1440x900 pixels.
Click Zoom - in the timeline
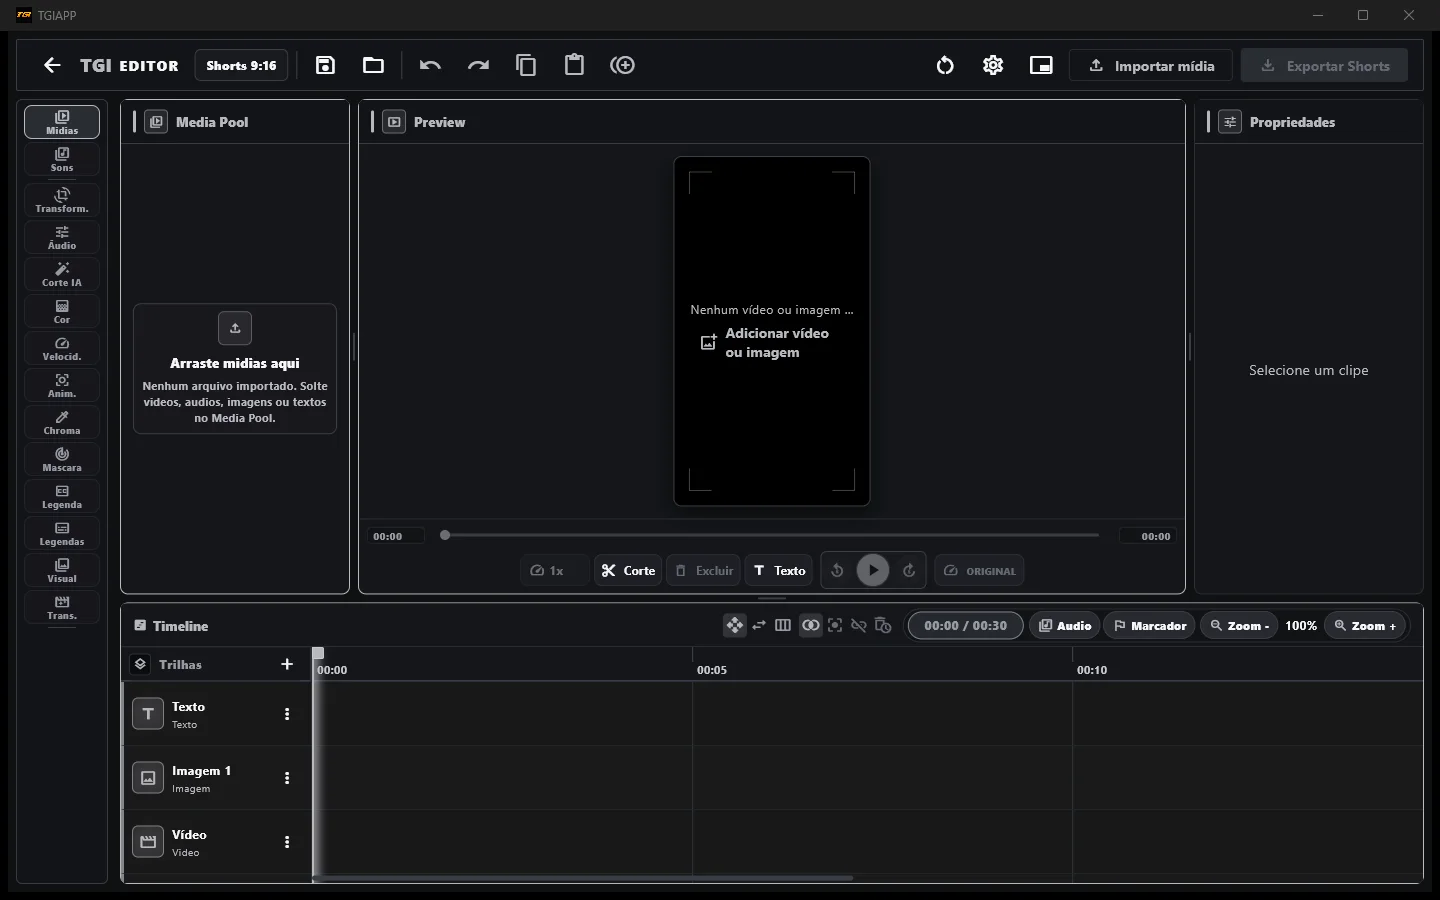coord(1239,625)
